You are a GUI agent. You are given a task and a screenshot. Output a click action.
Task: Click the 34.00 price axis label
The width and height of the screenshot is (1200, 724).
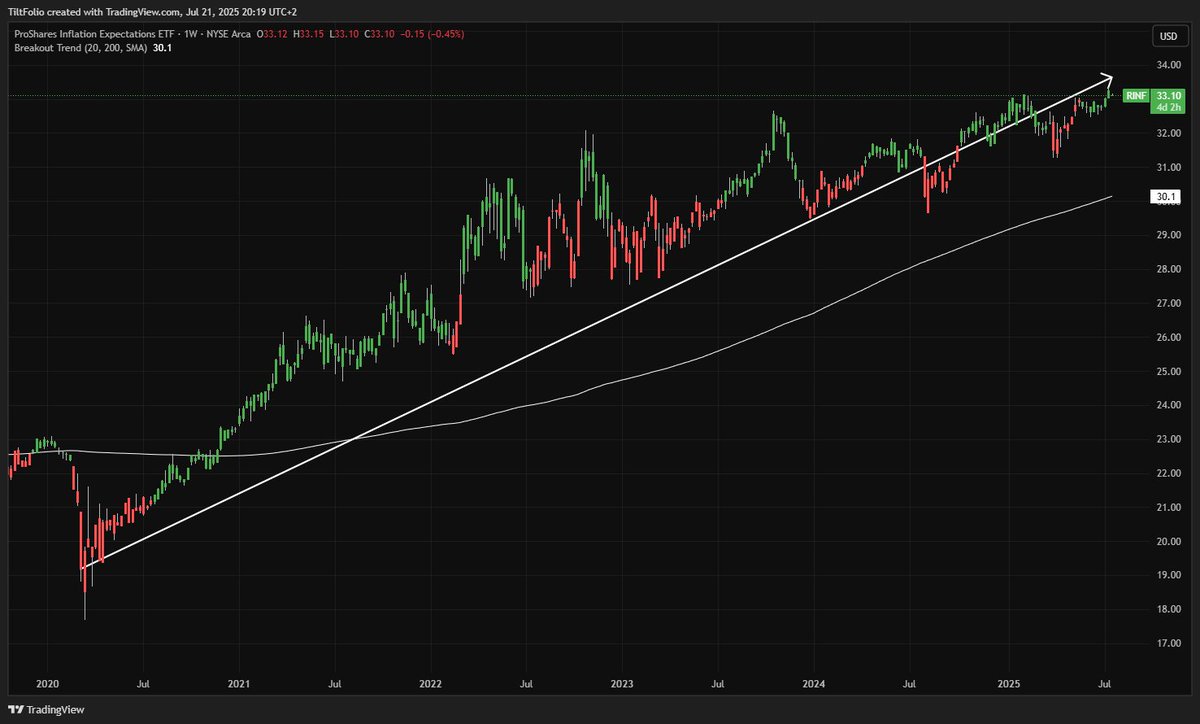[1171, 65]
